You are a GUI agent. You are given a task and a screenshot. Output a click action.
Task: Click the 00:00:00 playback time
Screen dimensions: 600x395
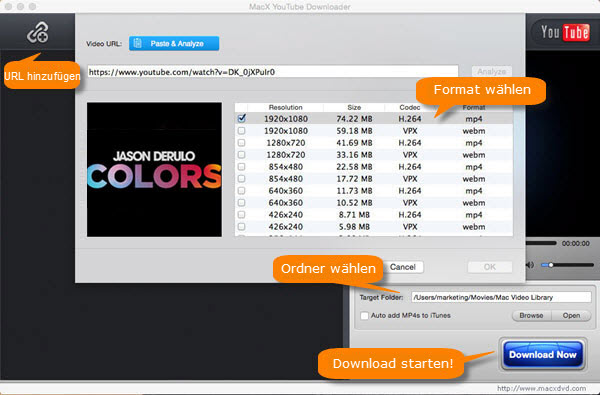click(576, 243)
